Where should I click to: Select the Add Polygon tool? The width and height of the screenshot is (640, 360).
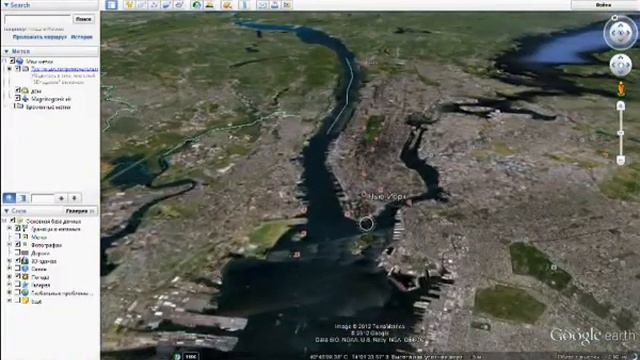point(142,5)
